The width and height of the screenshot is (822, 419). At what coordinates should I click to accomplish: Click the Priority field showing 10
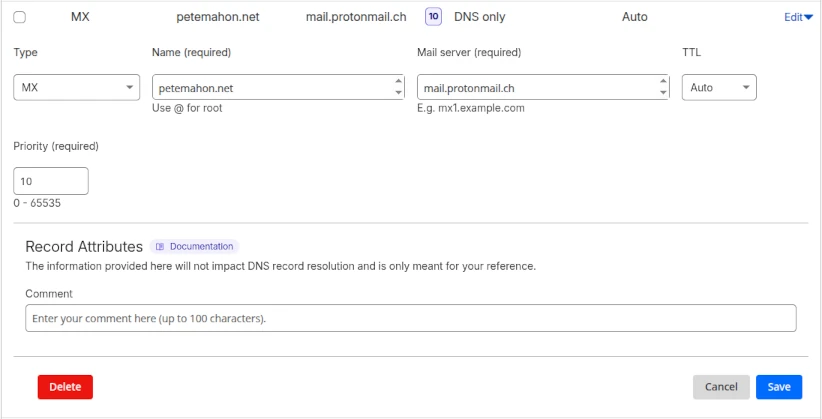51,181
